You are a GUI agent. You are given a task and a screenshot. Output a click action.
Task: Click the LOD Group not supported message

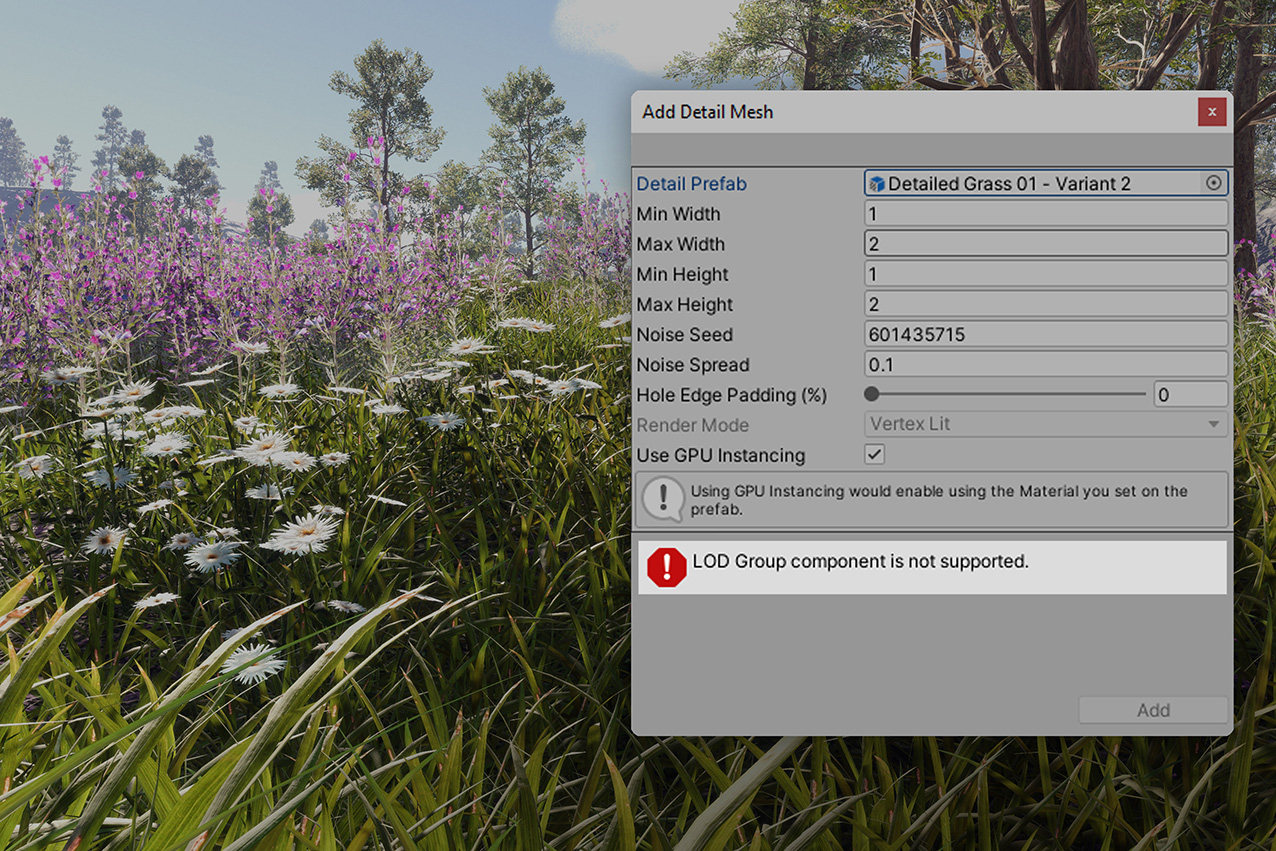click(860, 562)
